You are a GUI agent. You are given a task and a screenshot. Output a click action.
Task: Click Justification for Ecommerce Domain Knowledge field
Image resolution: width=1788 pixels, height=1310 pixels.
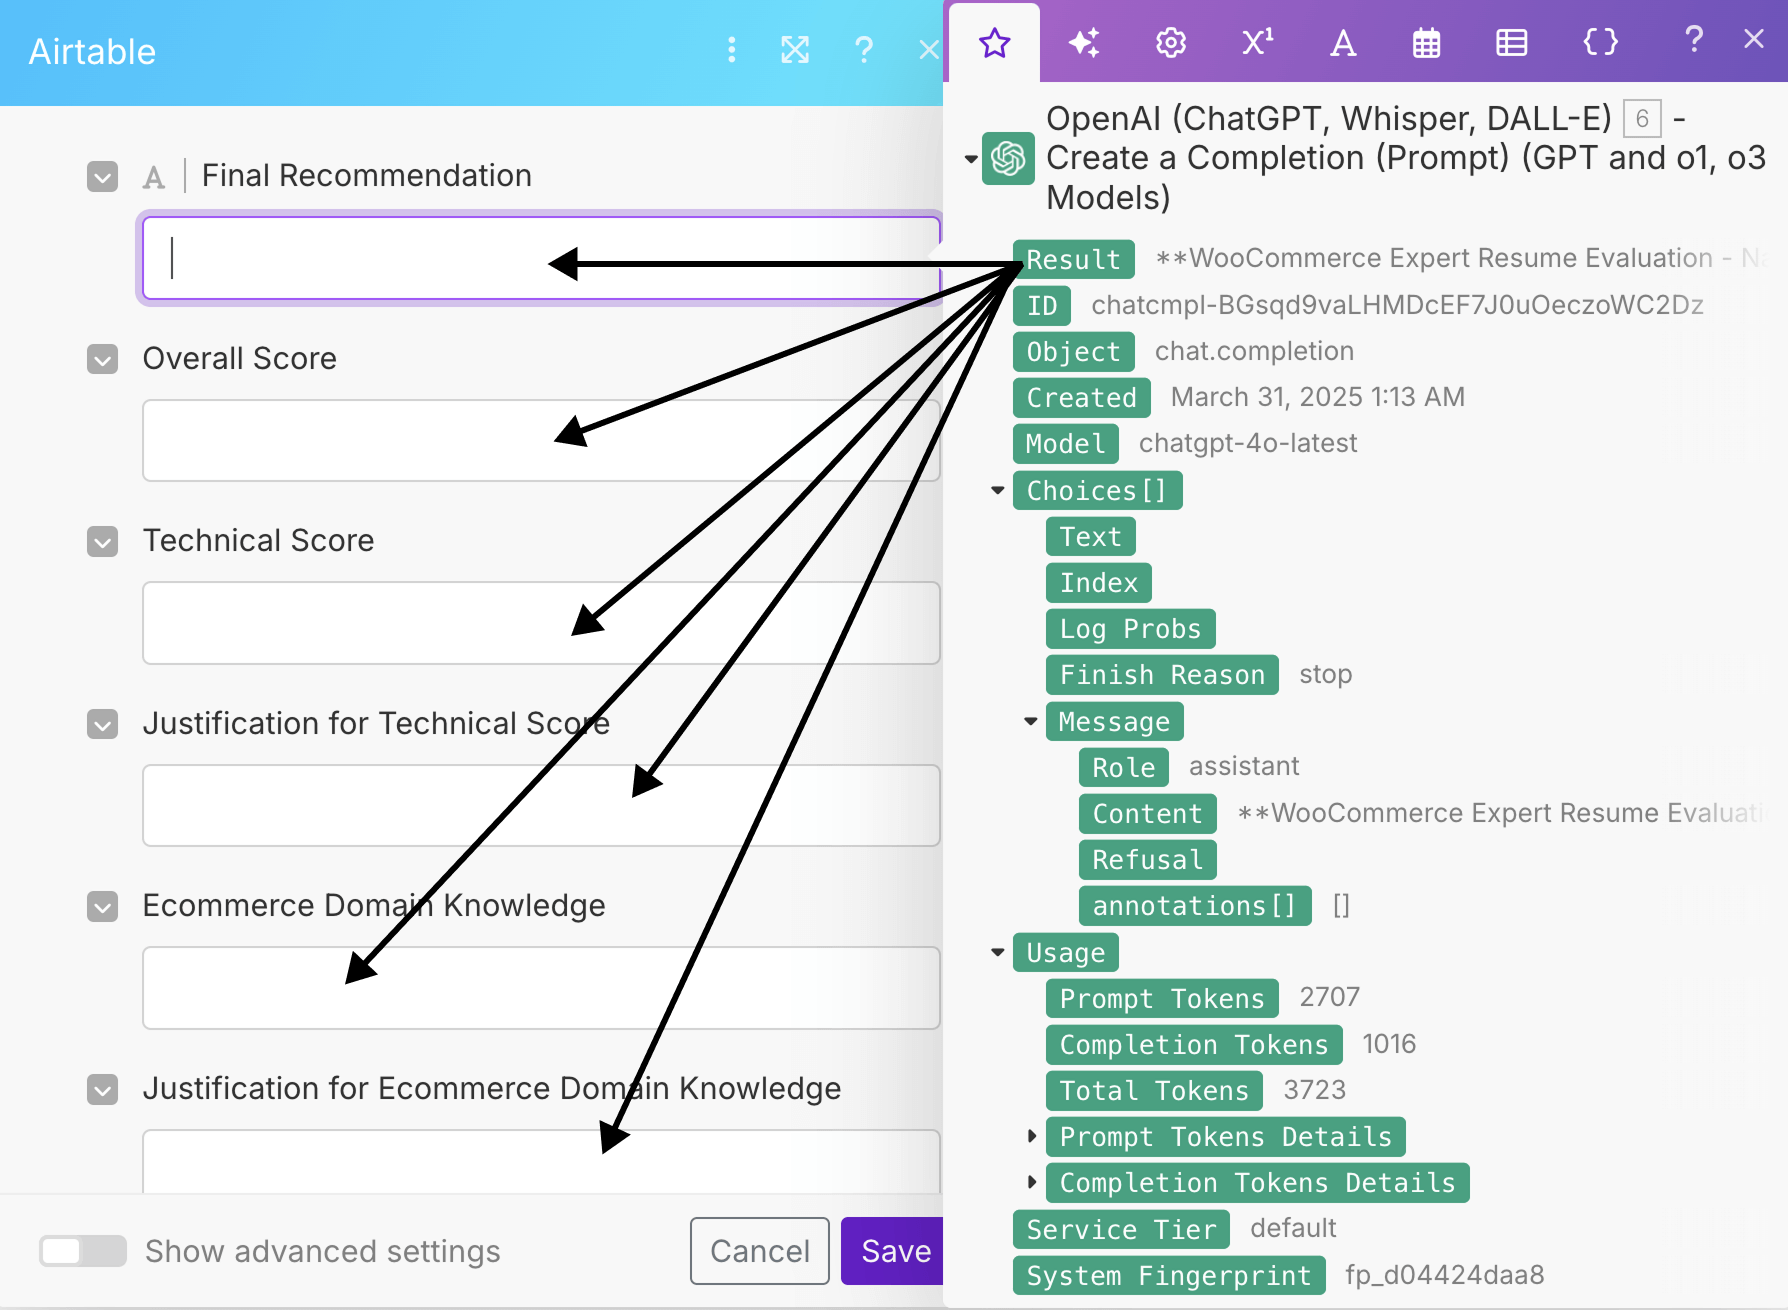pos(541,1162)
